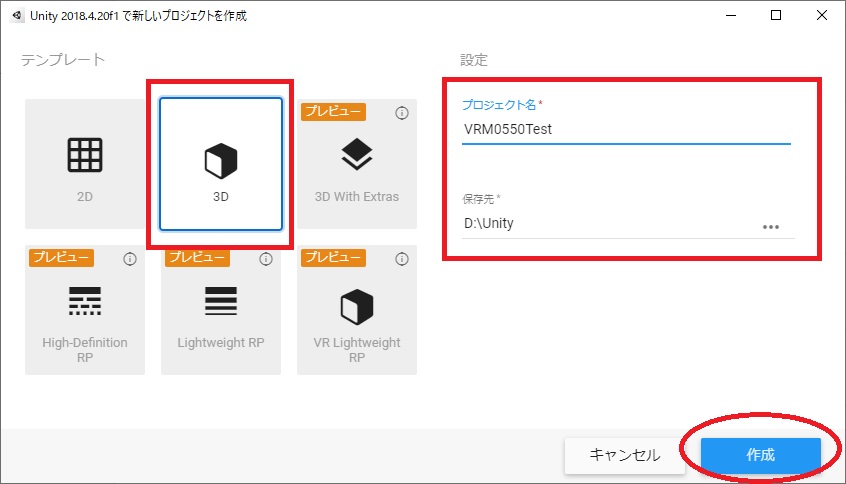The width and height of the screenshot is (846, 484).
Task: Select the 3D template card
Action: [221, 163]
